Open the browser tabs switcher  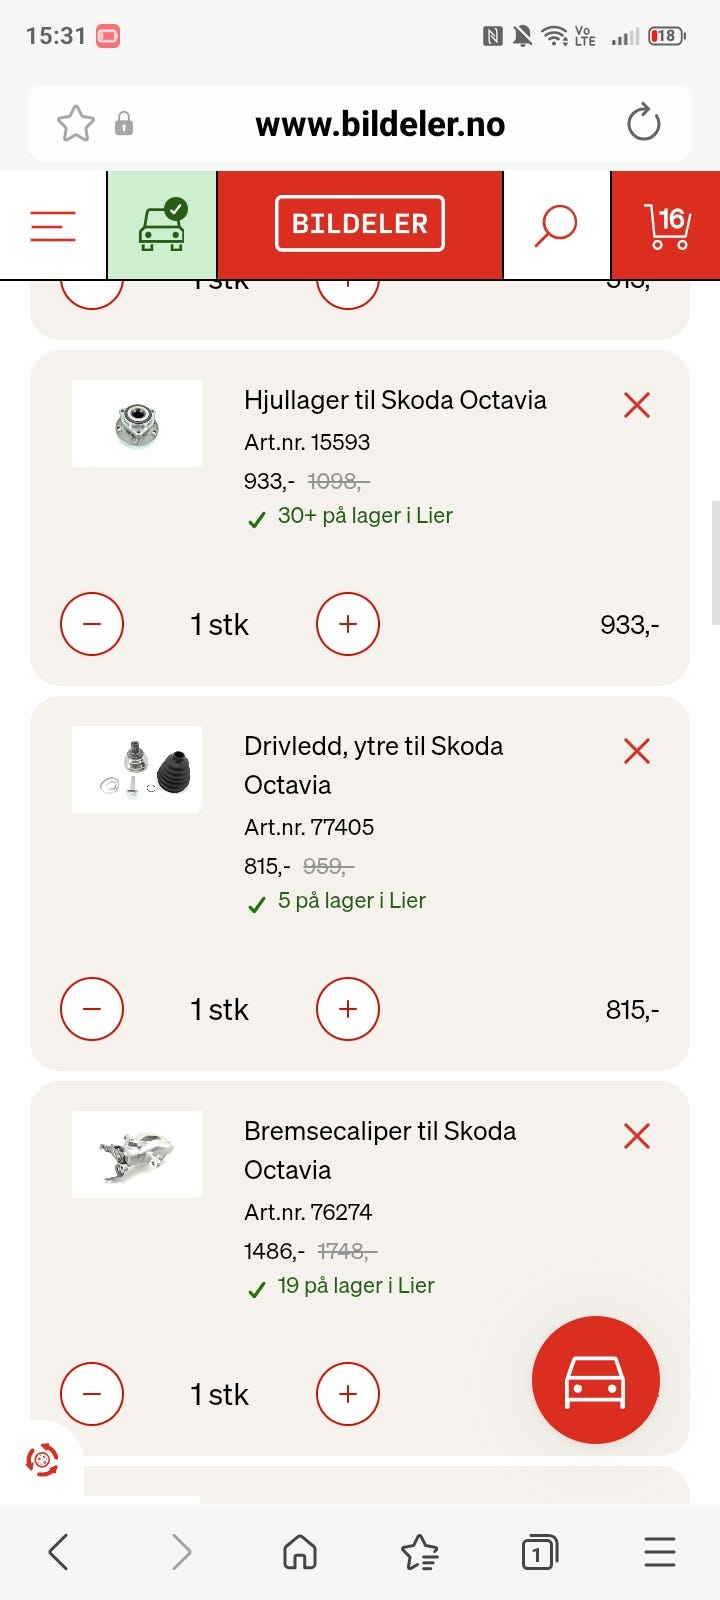click(539, 1552)
